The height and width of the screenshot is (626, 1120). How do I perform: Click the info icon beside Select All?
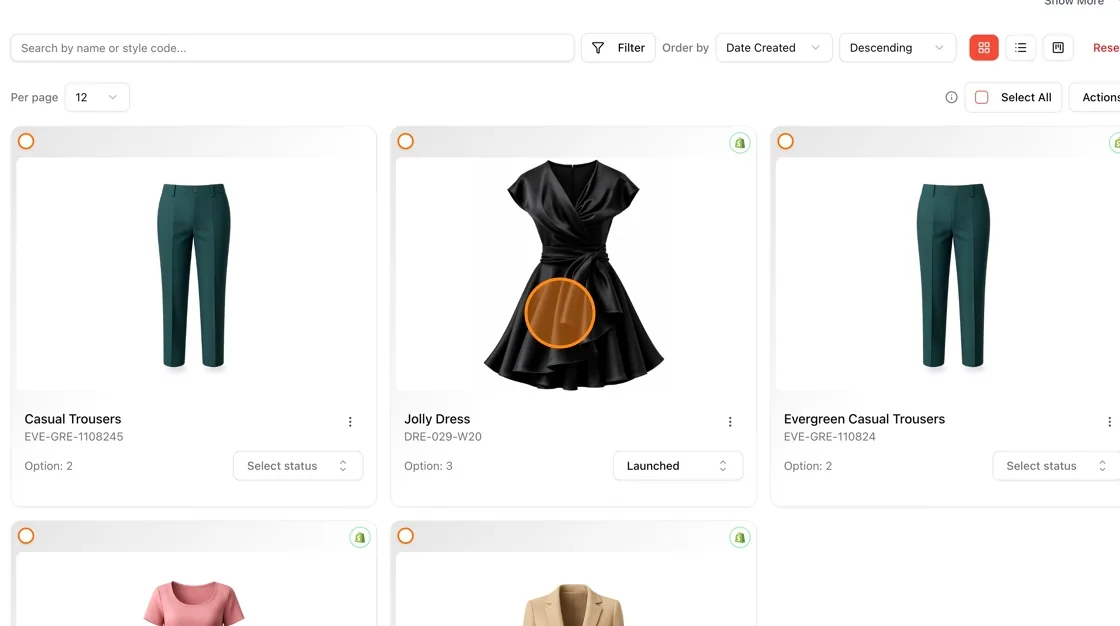[x=951, y=97]
